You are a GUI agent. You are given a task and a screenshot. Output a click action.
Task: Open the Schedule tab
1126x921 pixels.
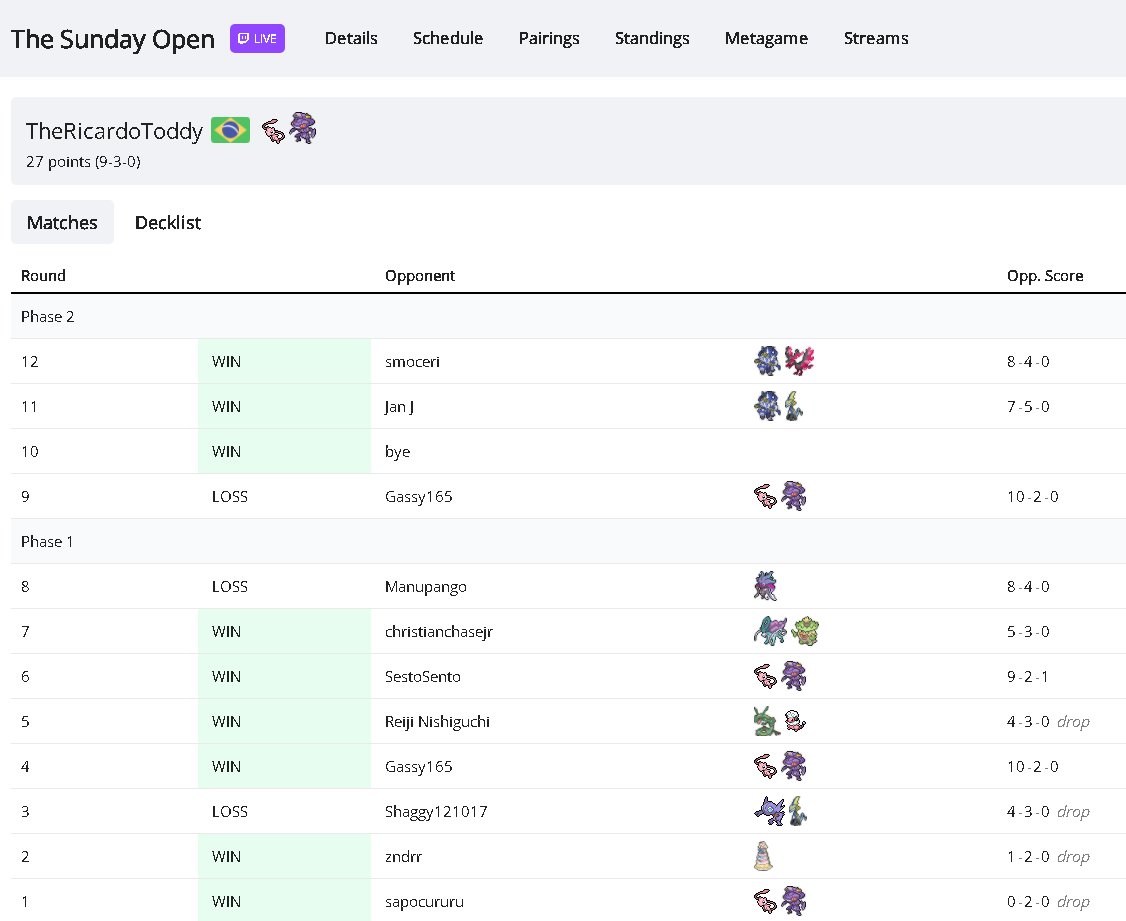pos(447,38)
